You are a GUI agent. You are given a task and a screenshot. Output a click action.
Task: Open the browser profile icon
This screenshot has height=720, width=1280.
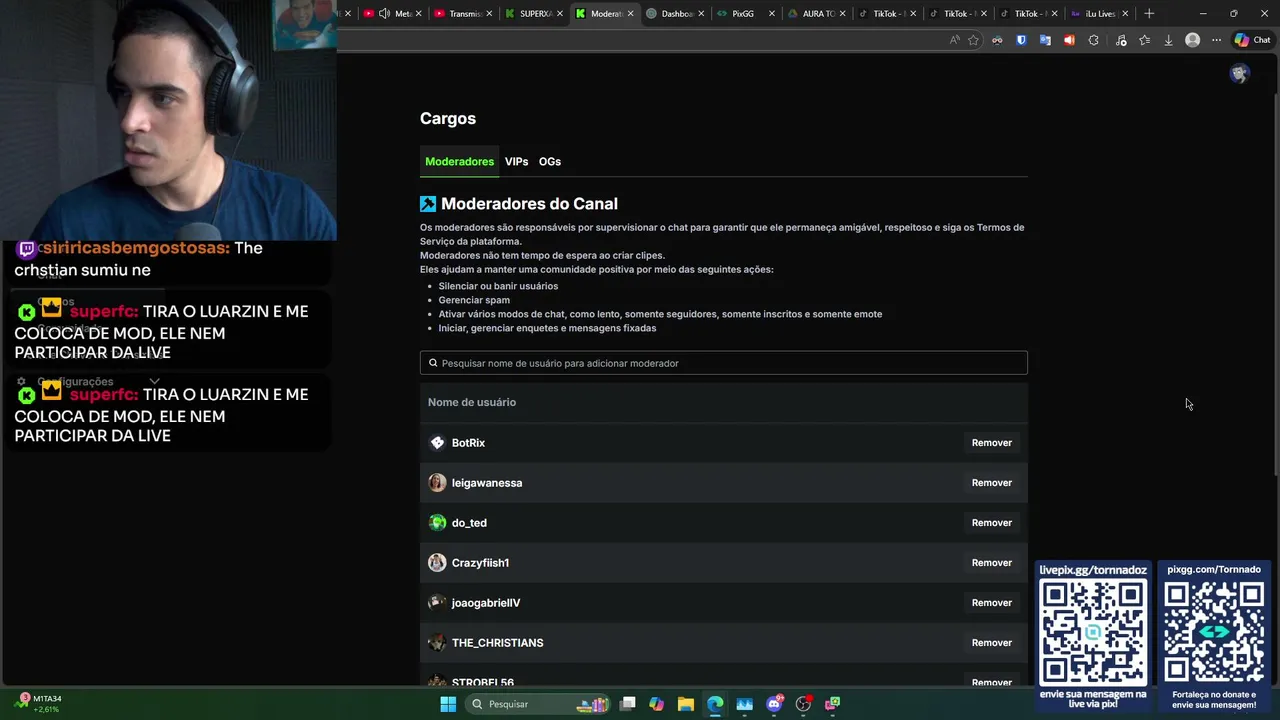coord(1192,40)
